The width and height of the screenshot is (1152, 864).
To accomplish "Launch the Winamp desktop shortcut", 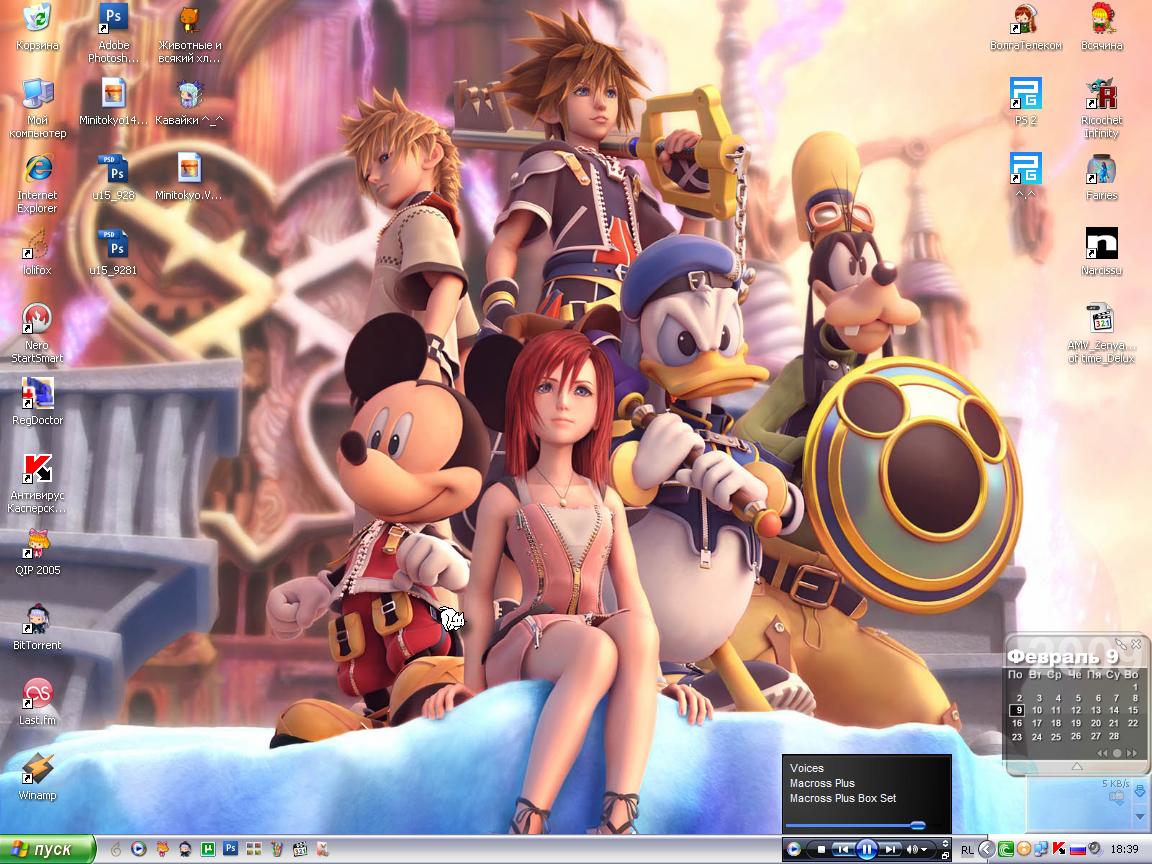I will click(37, 777).
